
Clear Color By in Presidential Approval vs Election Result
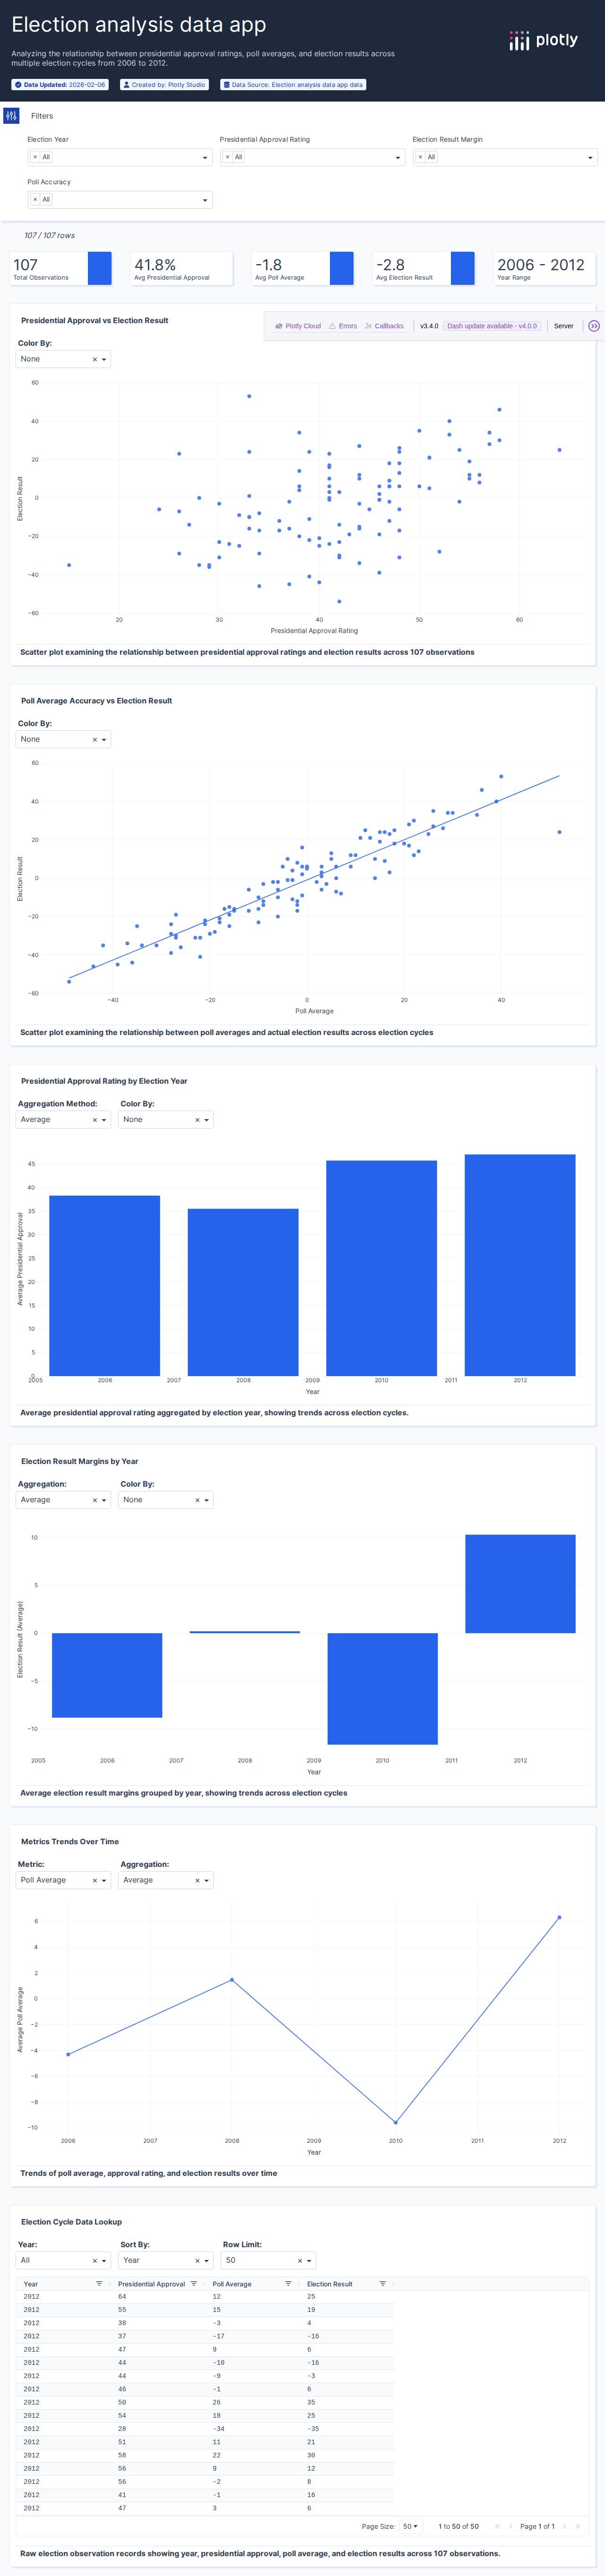[x=95, y=359]
